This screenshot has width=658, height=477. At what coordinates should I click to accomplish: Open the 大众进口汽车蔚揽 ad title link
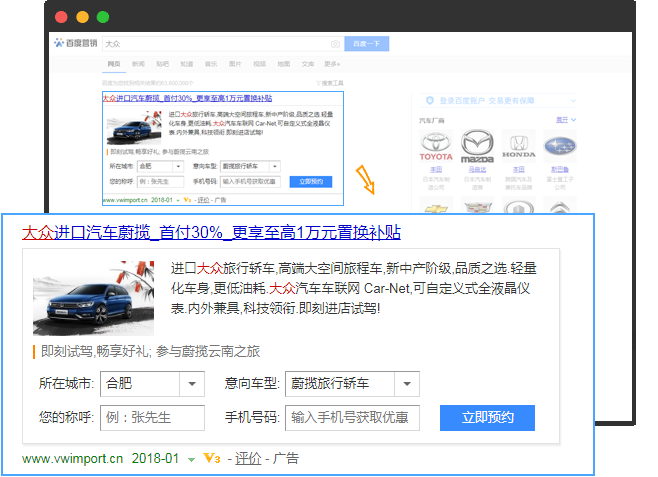211,233
